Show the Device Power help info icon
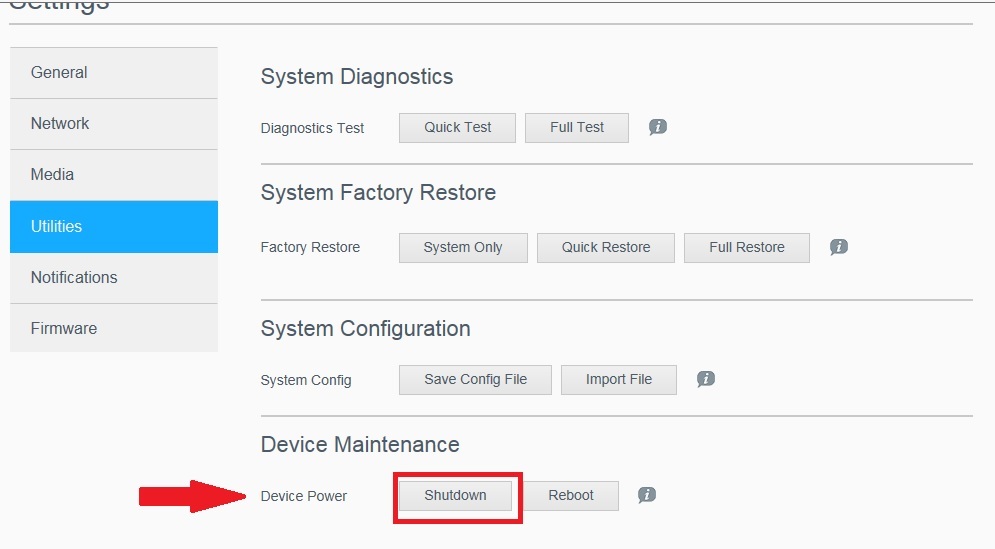 click(647, 495)
